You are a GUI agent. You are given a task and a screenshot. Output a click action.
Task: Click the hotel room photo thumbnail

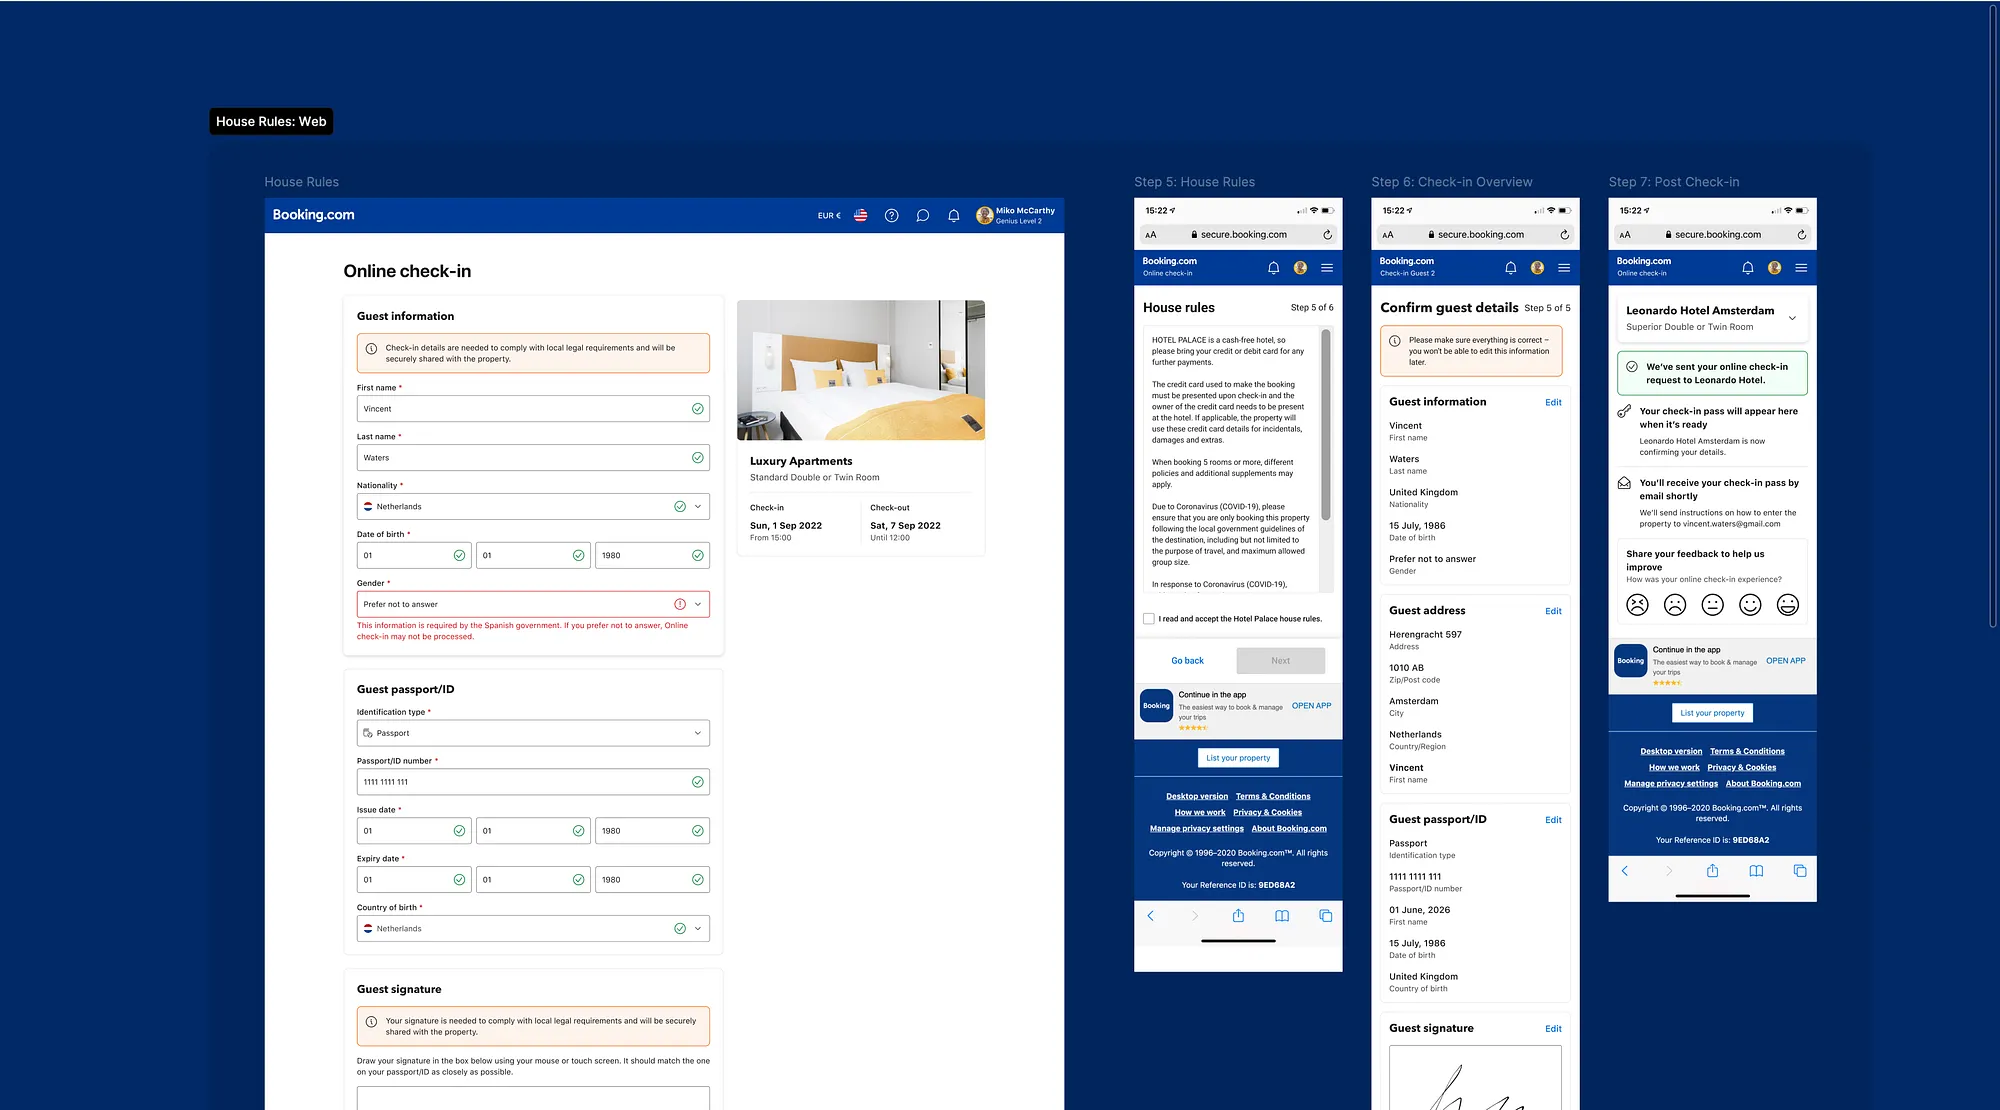tap(861, 370)
